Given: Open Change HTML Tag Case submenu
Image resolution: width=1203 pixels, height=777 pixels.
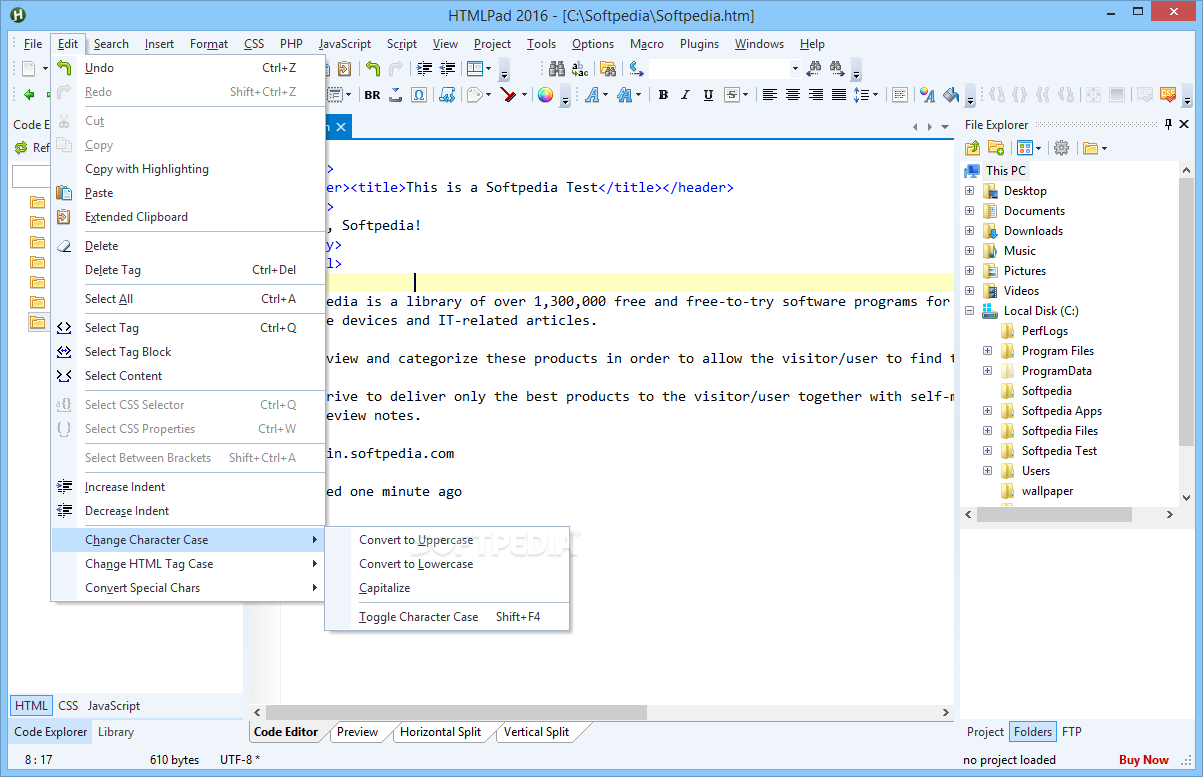Looking at the screenshot, I should 189,564.
